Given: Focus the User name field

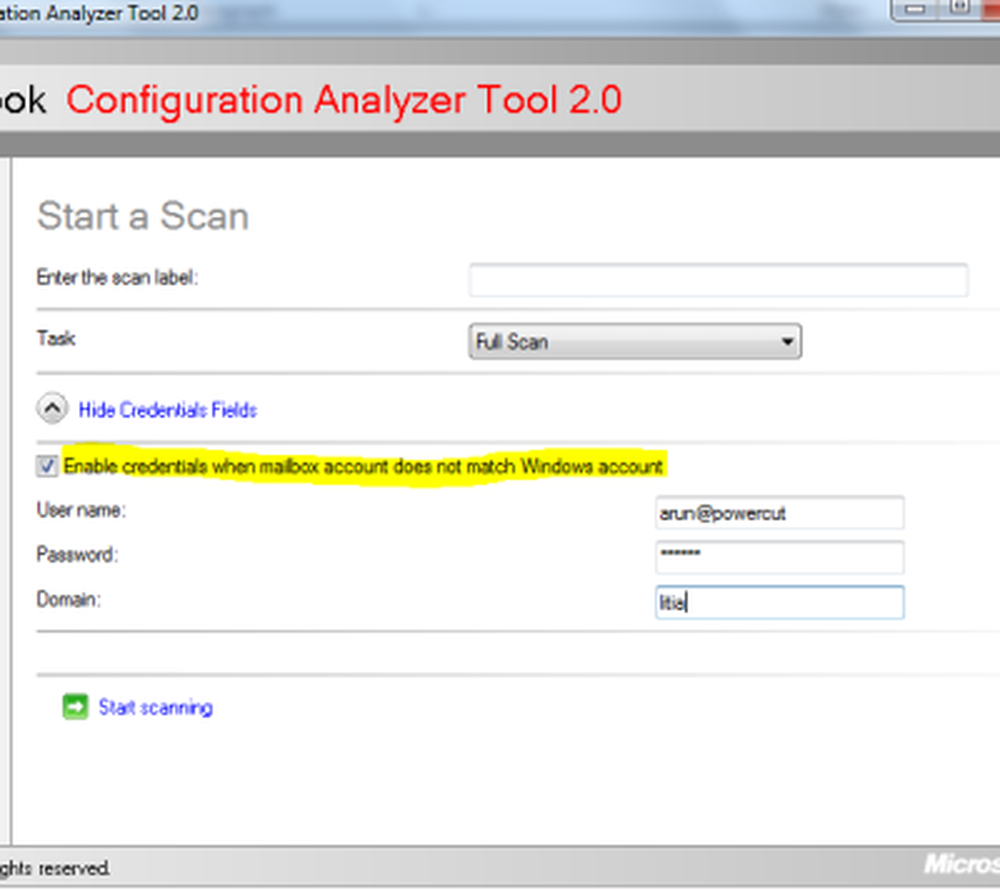Looking at the screenshot, I should point(779,513).
